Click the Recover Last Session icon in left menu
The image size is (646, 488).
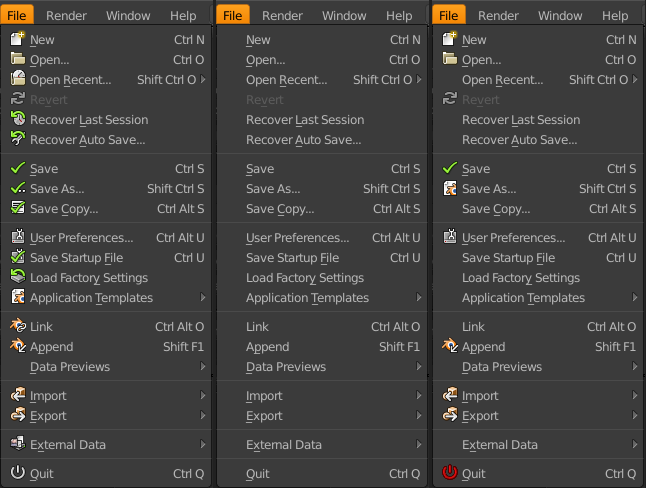[x=18, y=119]
